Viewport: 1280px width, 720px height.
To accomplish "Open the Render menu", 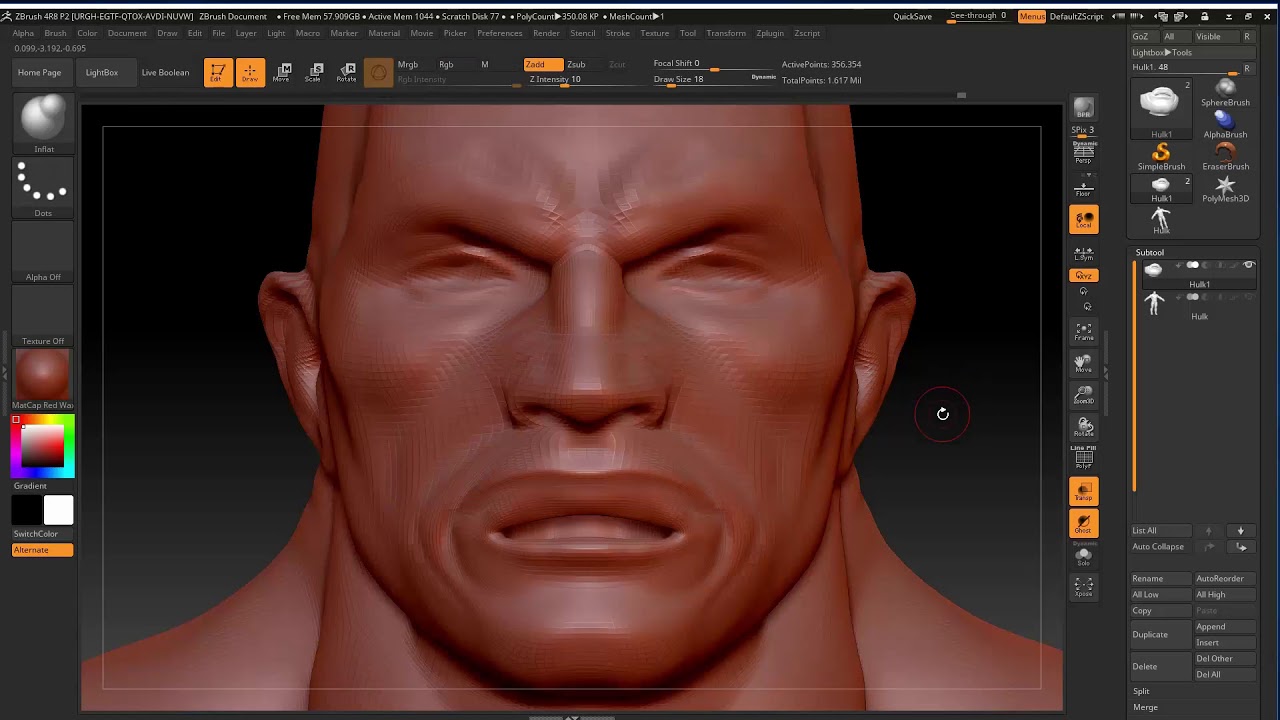I will [546, 33].
